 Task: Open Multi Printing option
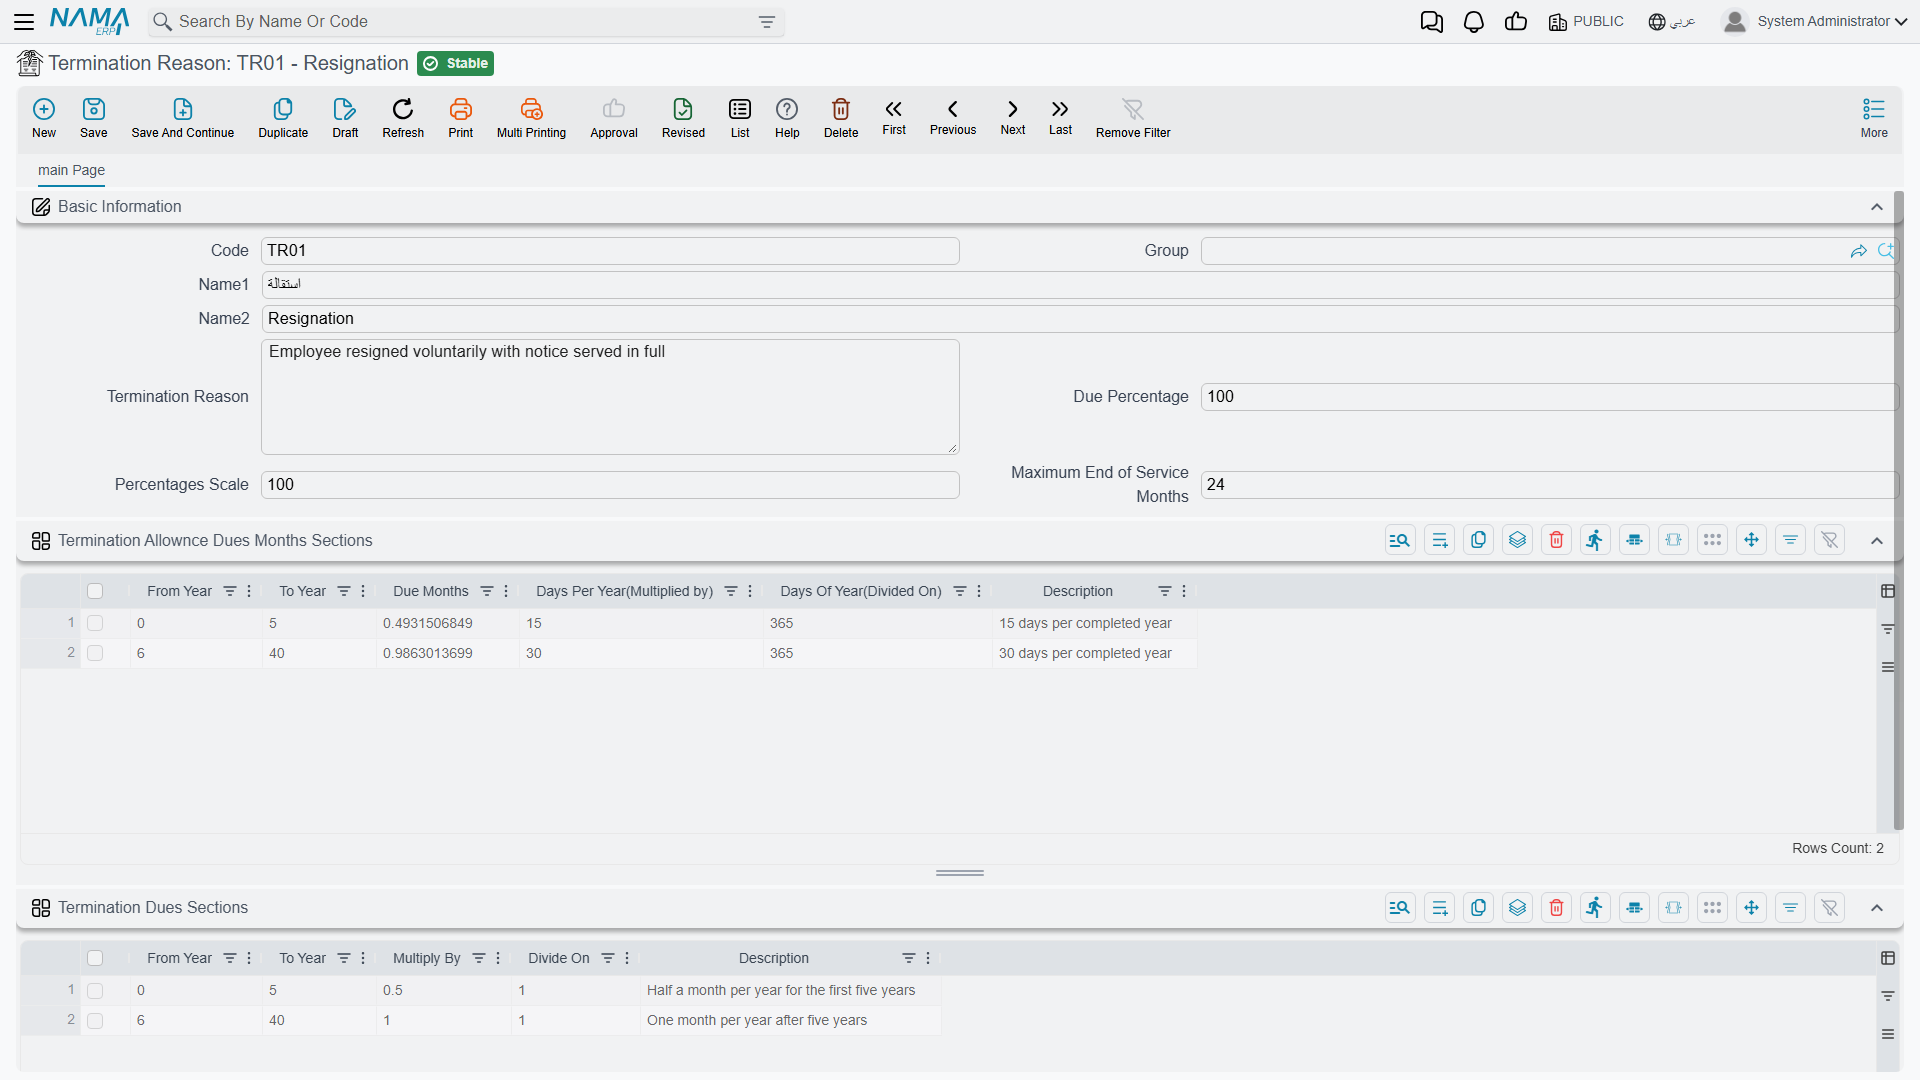(531, 118)
